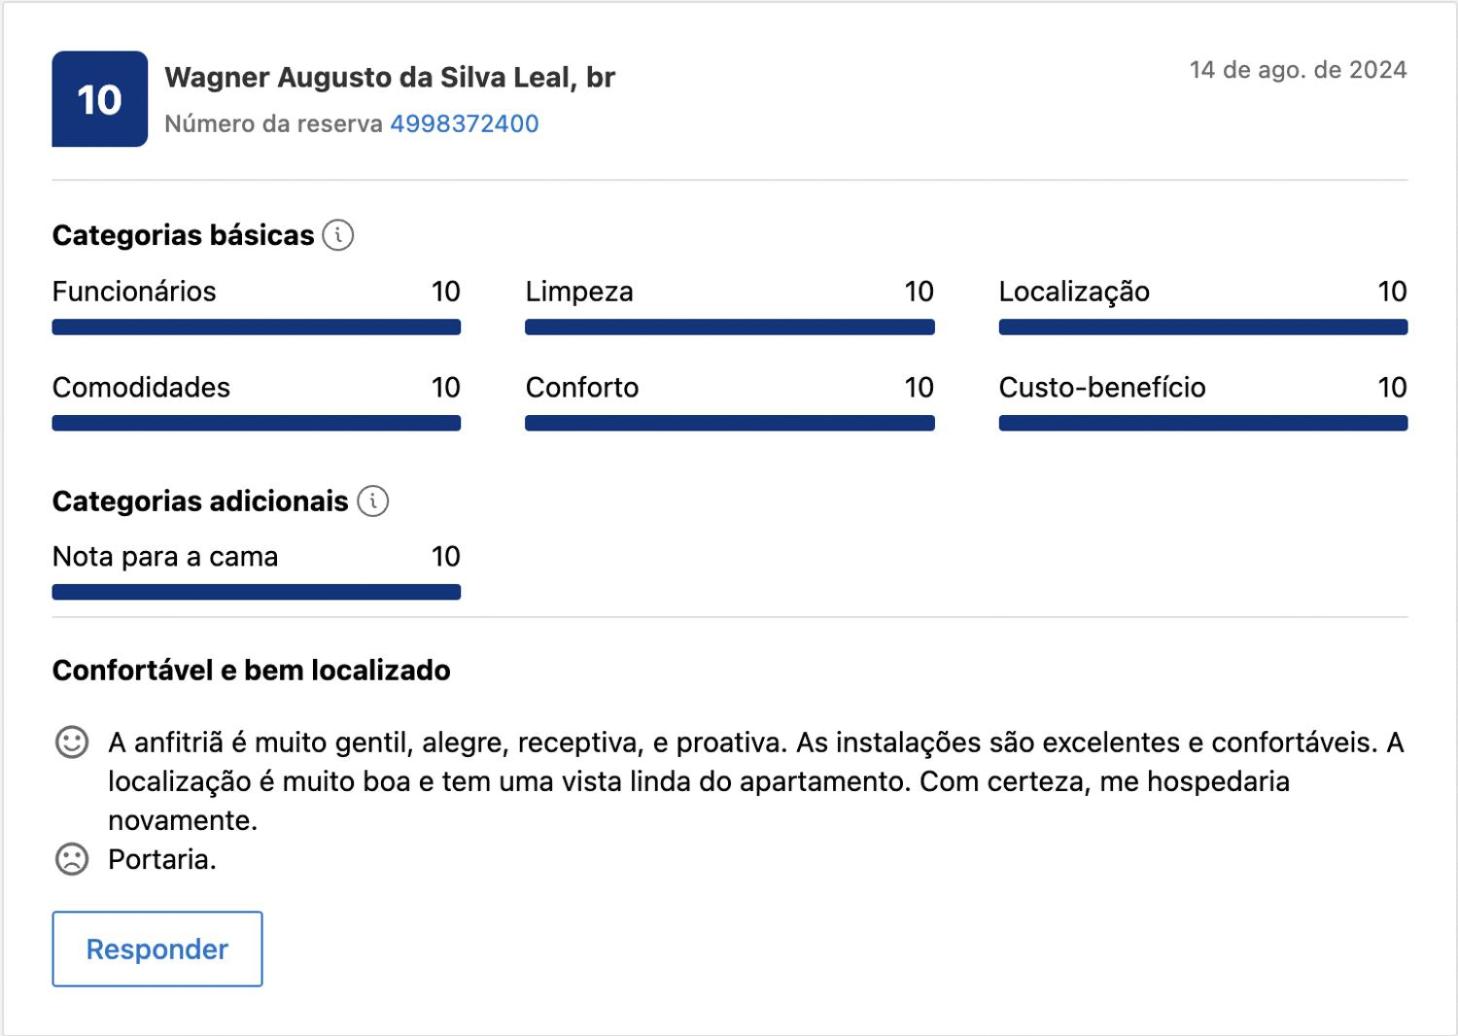The image size is (1458, 1036).
Task: Click review title Confortável e bem localizado
Action: coord(251,670)
